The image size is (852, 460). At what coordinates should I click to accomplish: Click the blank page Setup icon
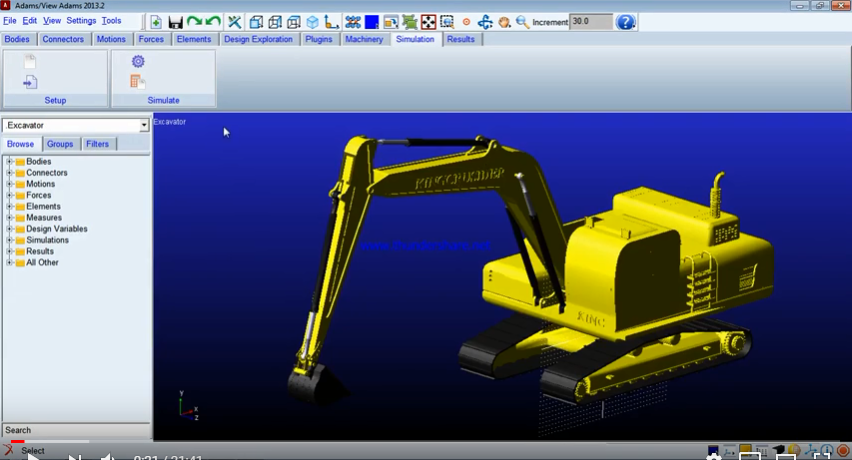point(30,61)
